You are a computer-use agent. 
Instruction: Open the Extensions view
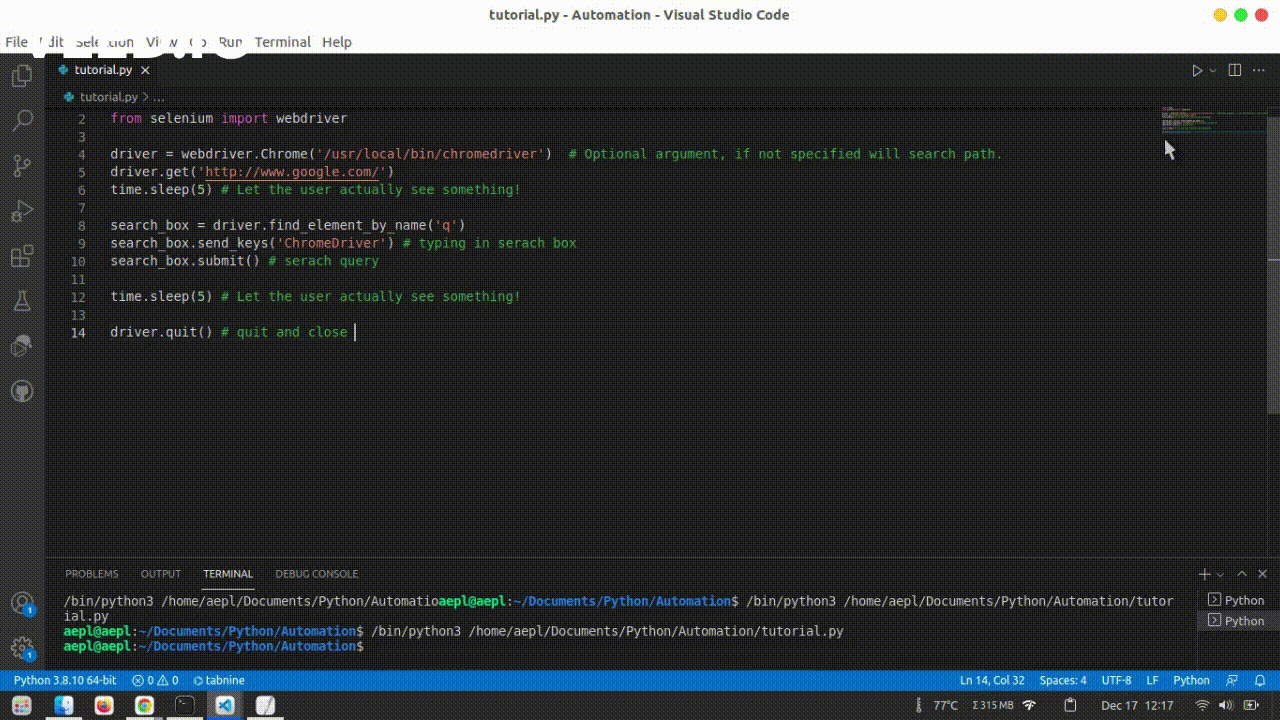pos(22,256)
